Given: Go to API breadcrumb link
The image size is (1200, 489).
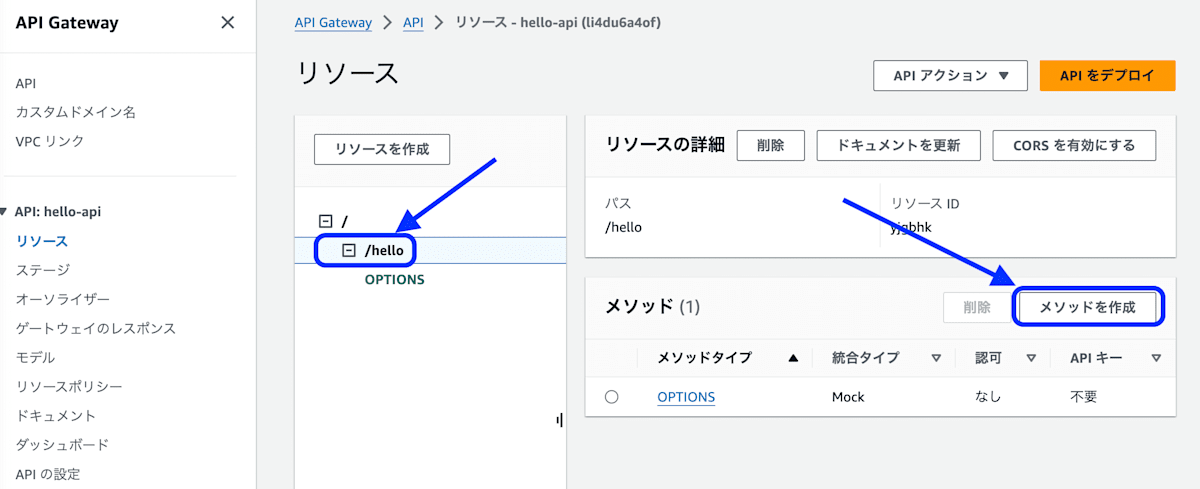Looking at the screenshot, I should (413, 22).
